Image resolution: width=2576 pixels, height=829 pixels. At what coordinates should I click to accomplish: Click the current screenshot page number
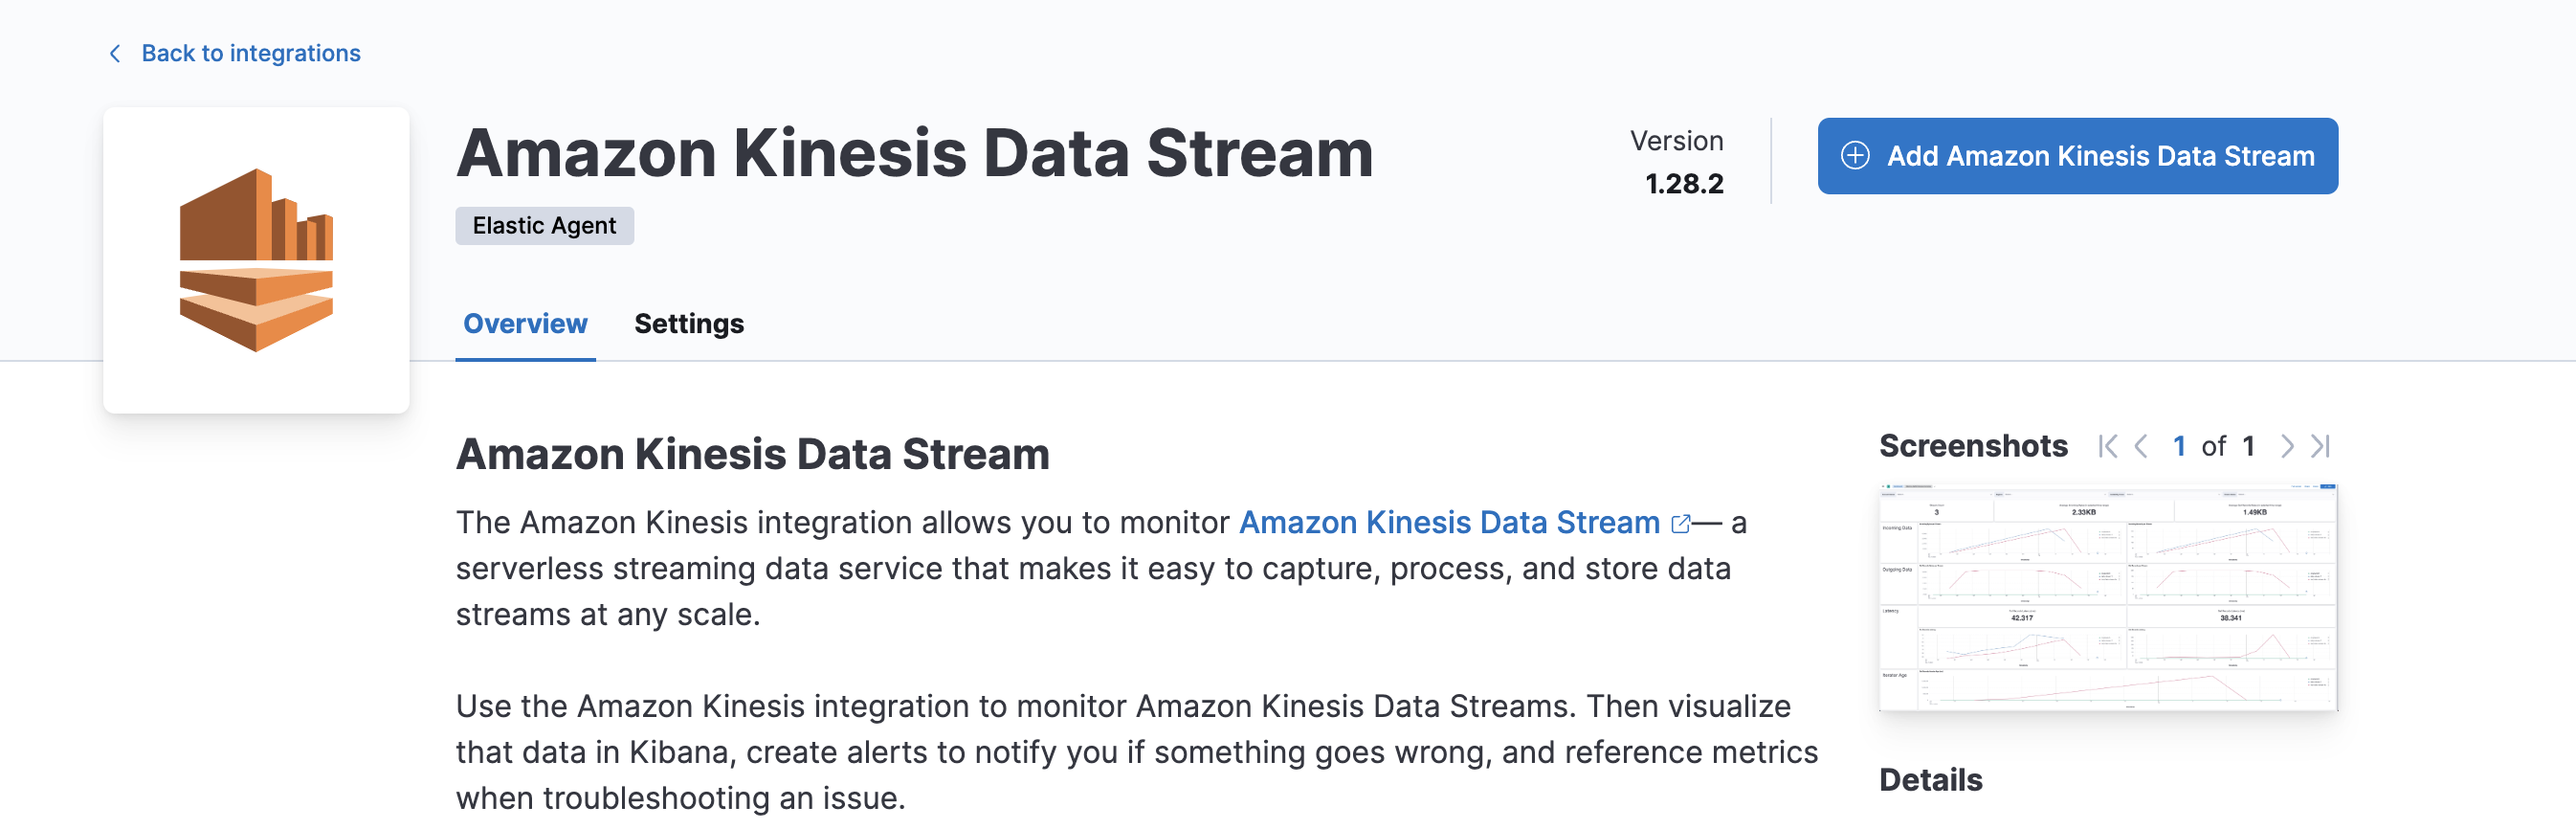pyautogui.click(x=2179, y=446)
